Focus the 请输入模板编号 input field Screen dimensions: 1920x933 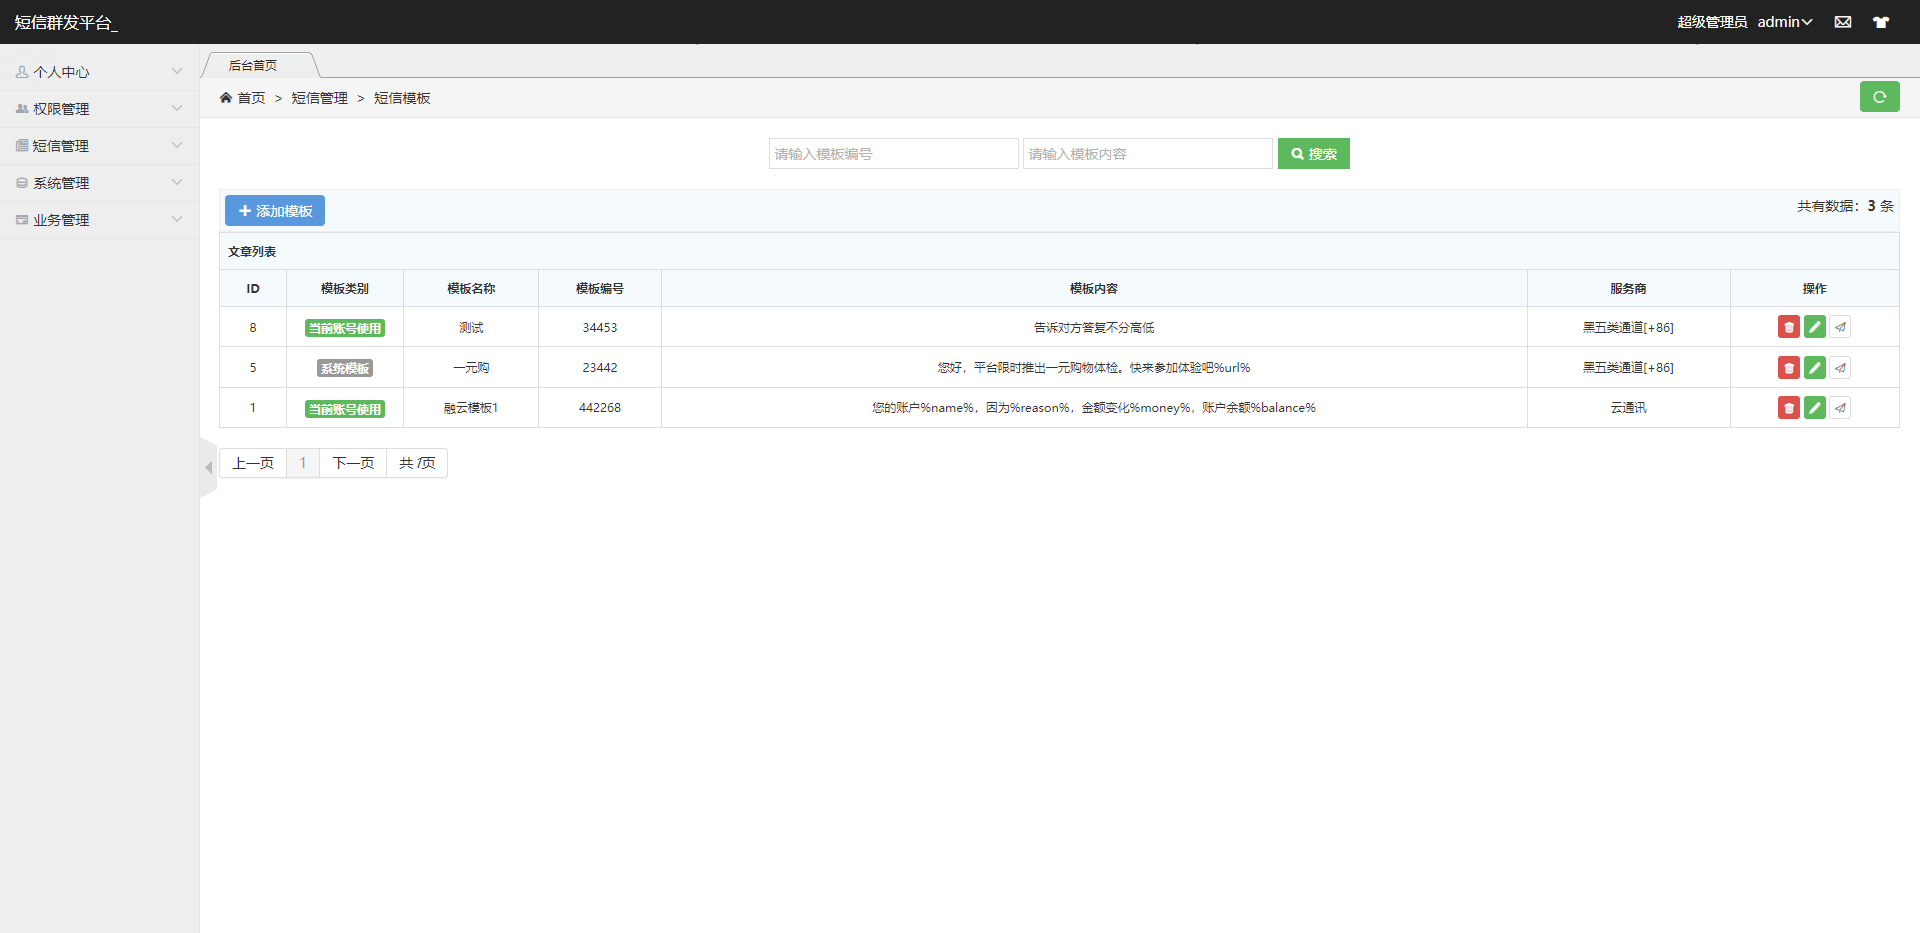click(x=894, y=154)
